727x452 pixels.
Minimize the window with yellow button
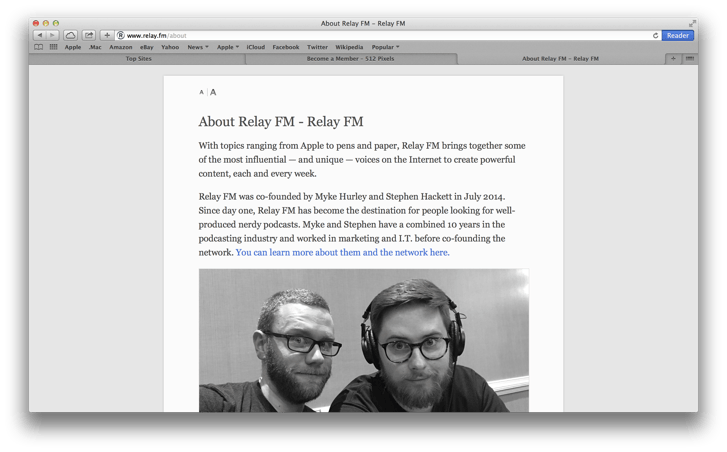pyautogui.click(x=45, y=23)
